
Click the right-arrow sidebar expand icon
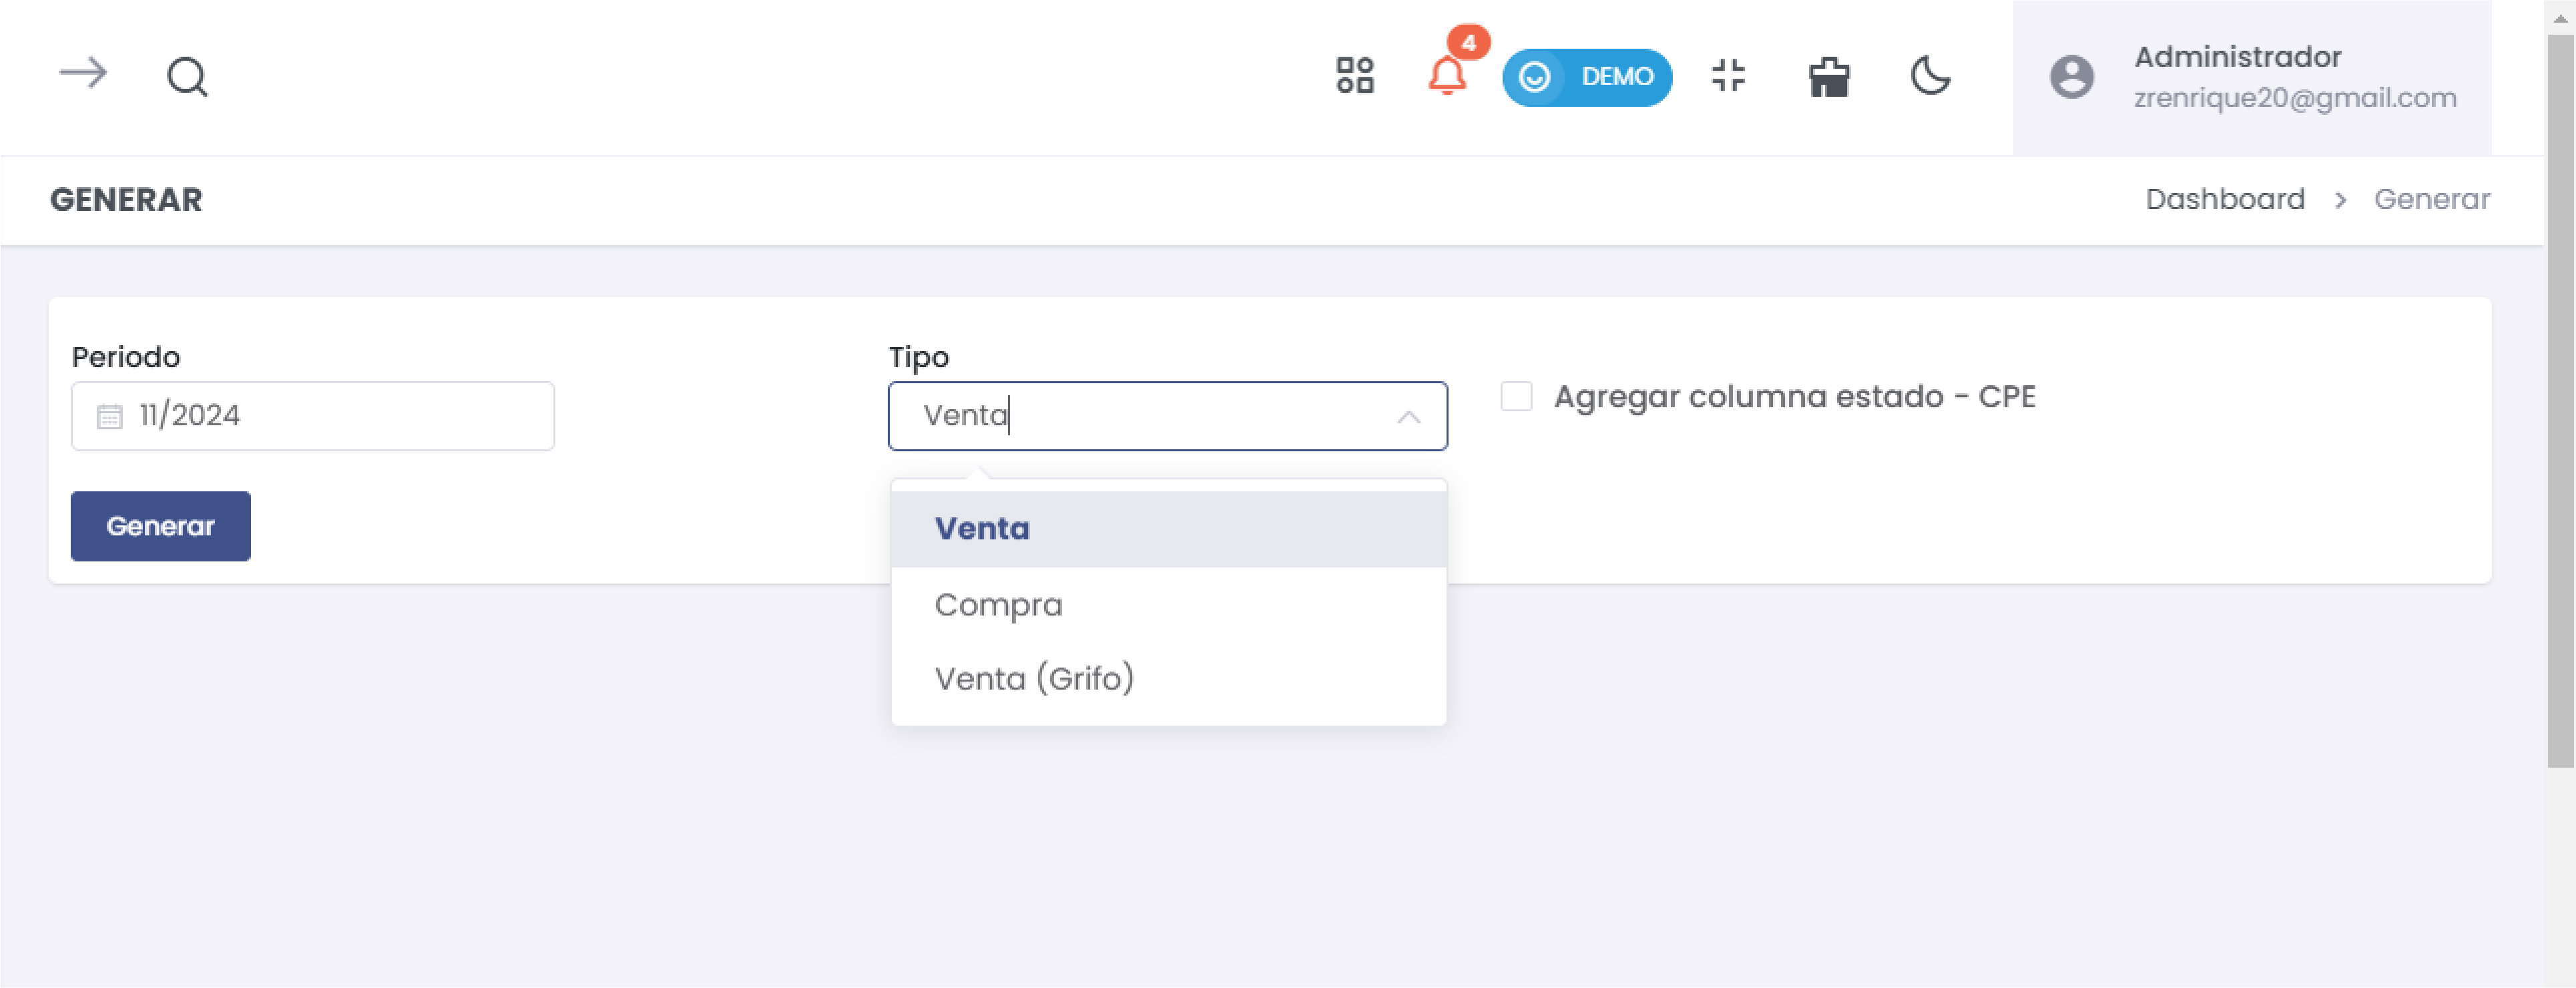coord(83,74)
